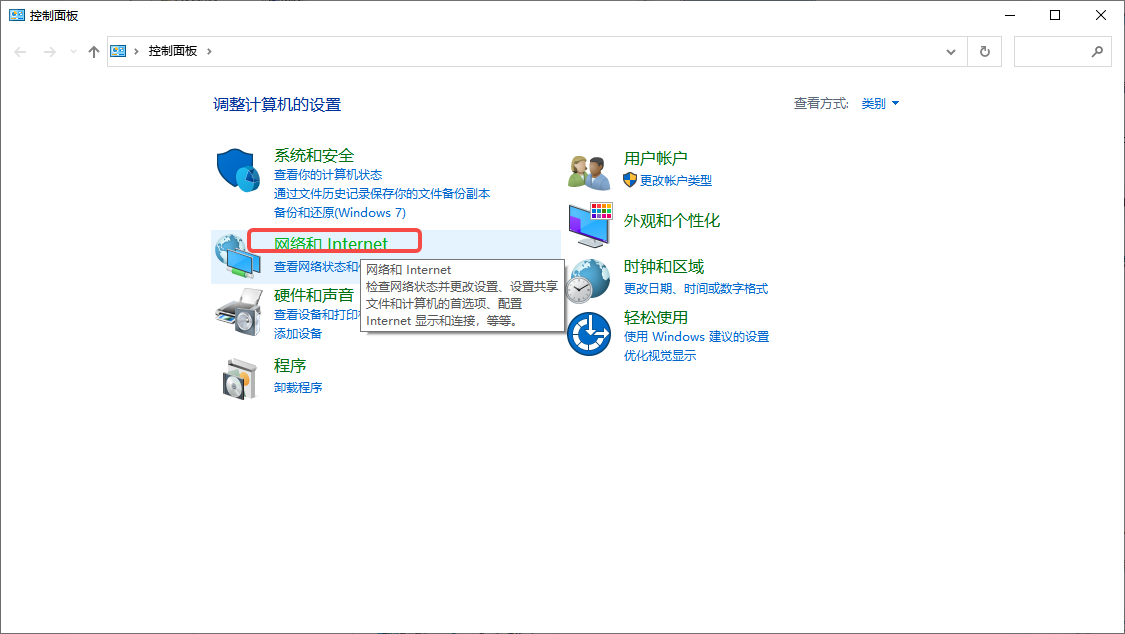Viewport: 1125px width, 634px height.
Task: Click 使用 Windows 建议的设置 link
Action: 696,336
